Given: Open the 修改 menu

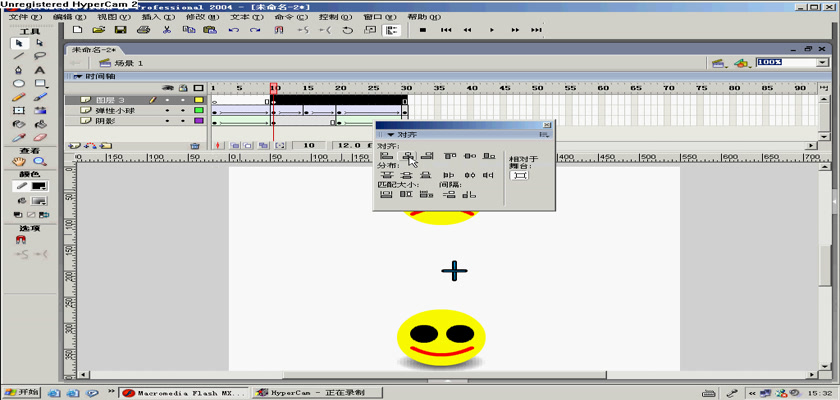Looking at the screenshot, I should point(202,17).
